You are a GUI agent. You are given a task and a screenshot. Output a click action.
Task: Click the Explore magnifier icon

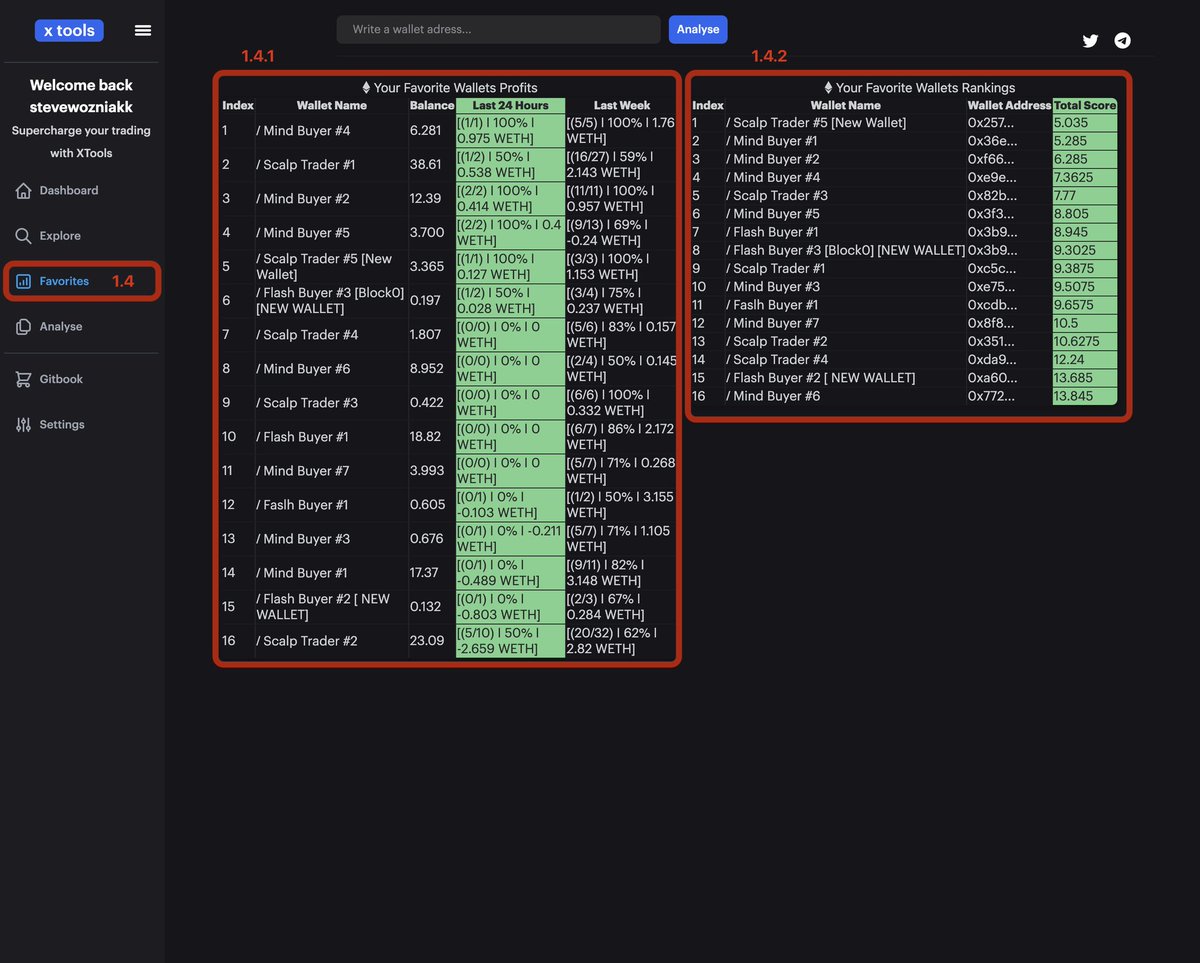click(23, 236)
